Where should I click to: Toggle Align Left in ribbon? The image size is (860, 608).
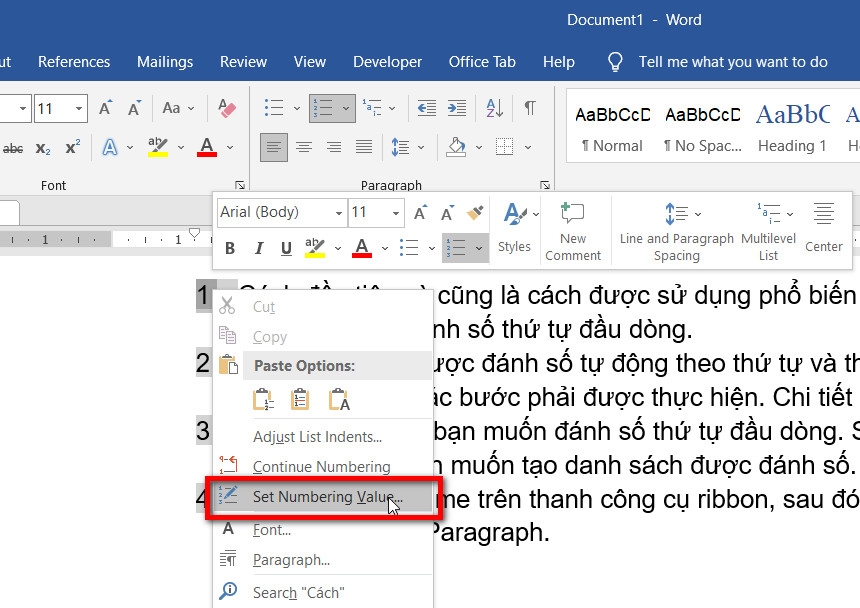point(274,147)
